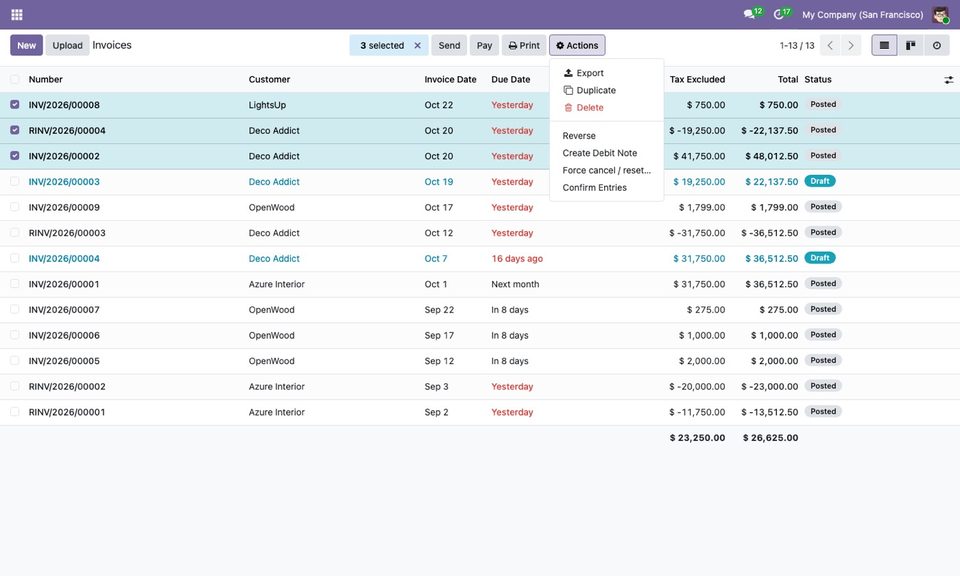Select invoice INV/2026/00001 checkbox
This screenshot has height=576, width=960.
click(x=15, y=284)
